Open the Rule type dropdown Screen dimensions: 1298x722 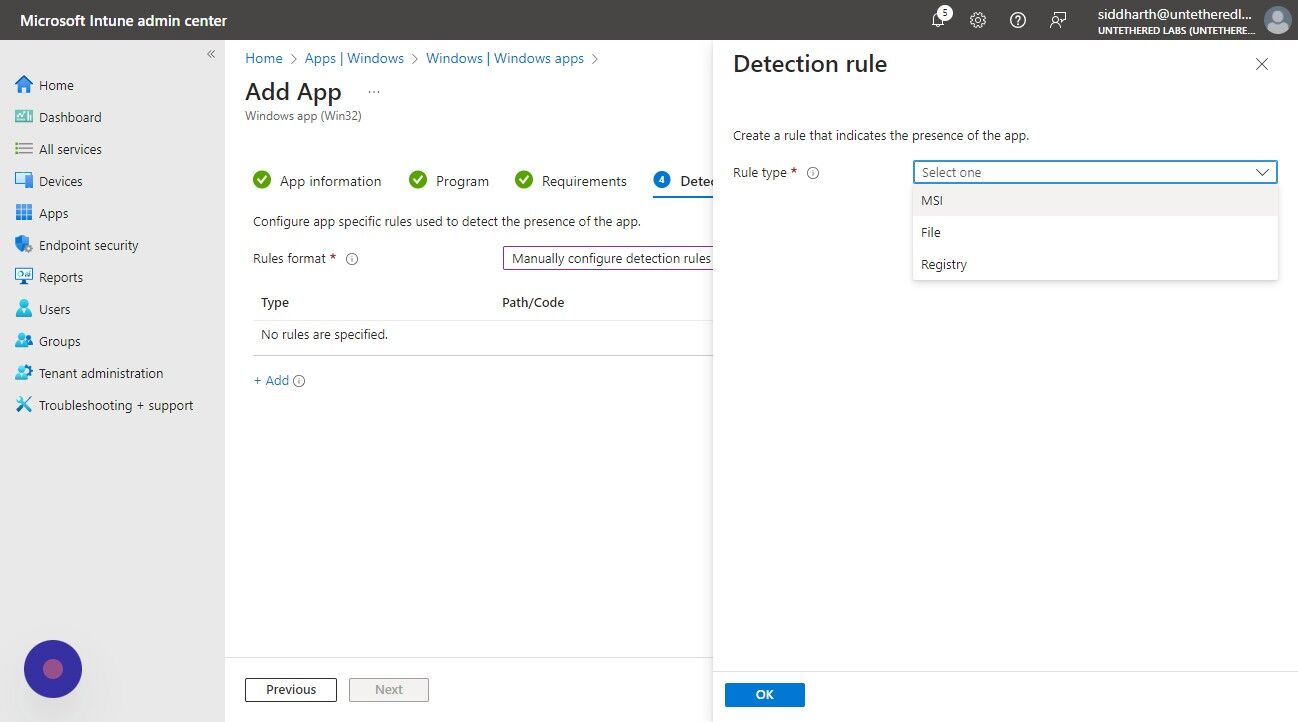click(1094, 172)
